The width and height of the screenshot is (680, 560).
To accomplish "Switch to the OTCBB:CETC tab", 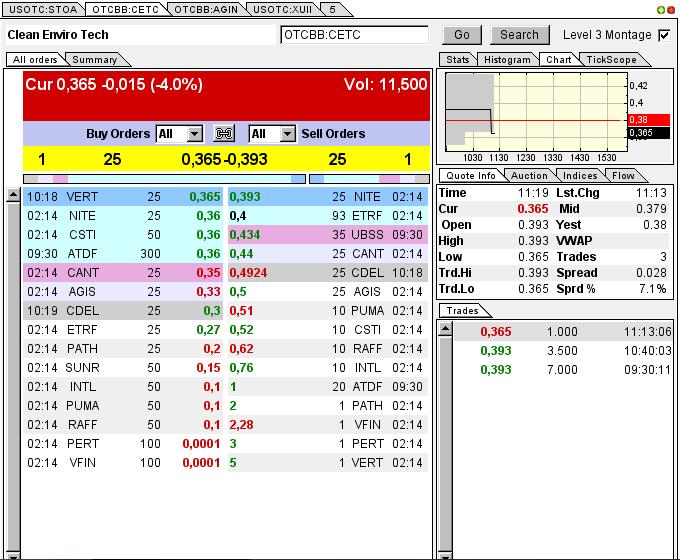I will (x=125, y=10).
